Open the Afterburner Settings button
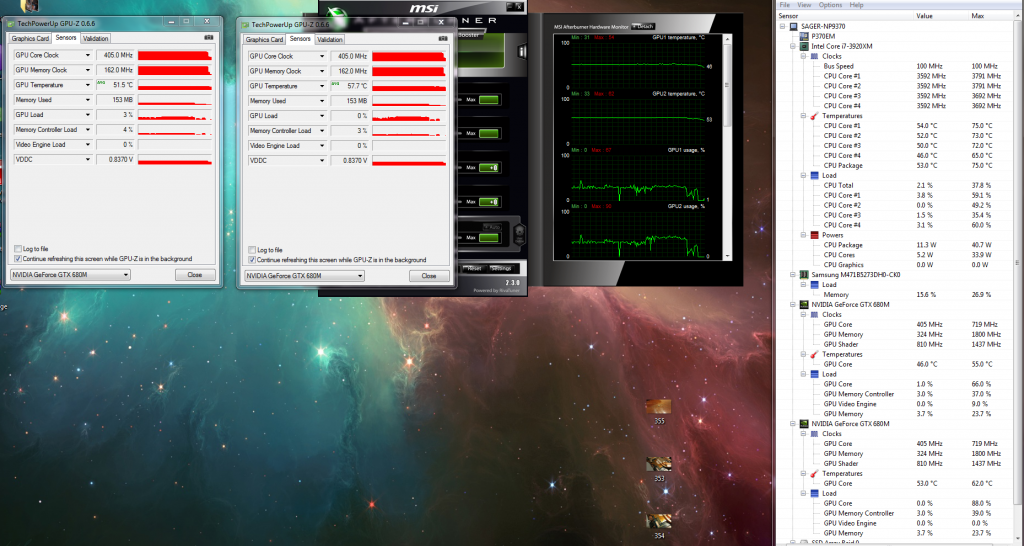 (x=501, y=268)
